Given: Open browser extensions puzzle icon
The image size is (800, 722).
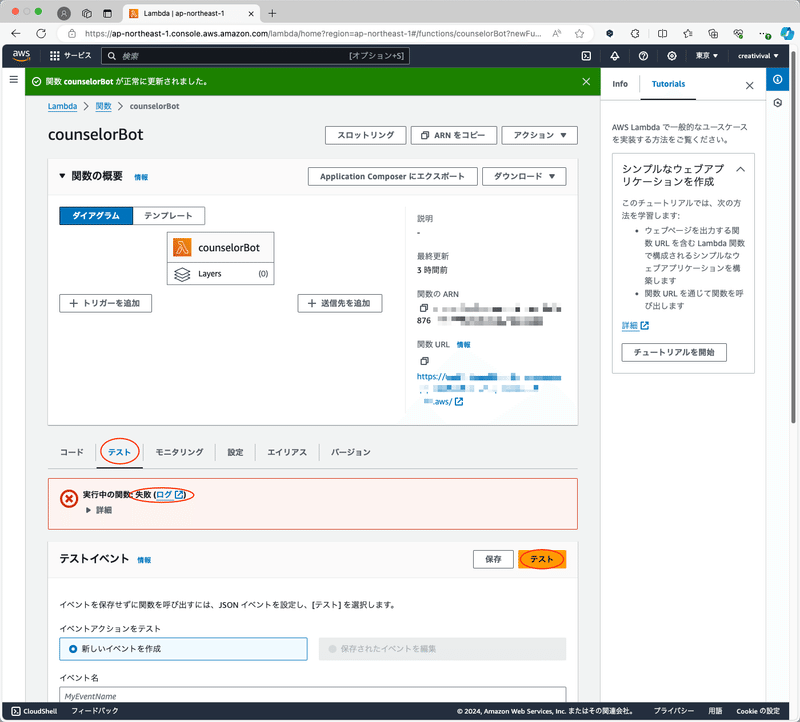Looking at the screenshot, I should [635, 34].
